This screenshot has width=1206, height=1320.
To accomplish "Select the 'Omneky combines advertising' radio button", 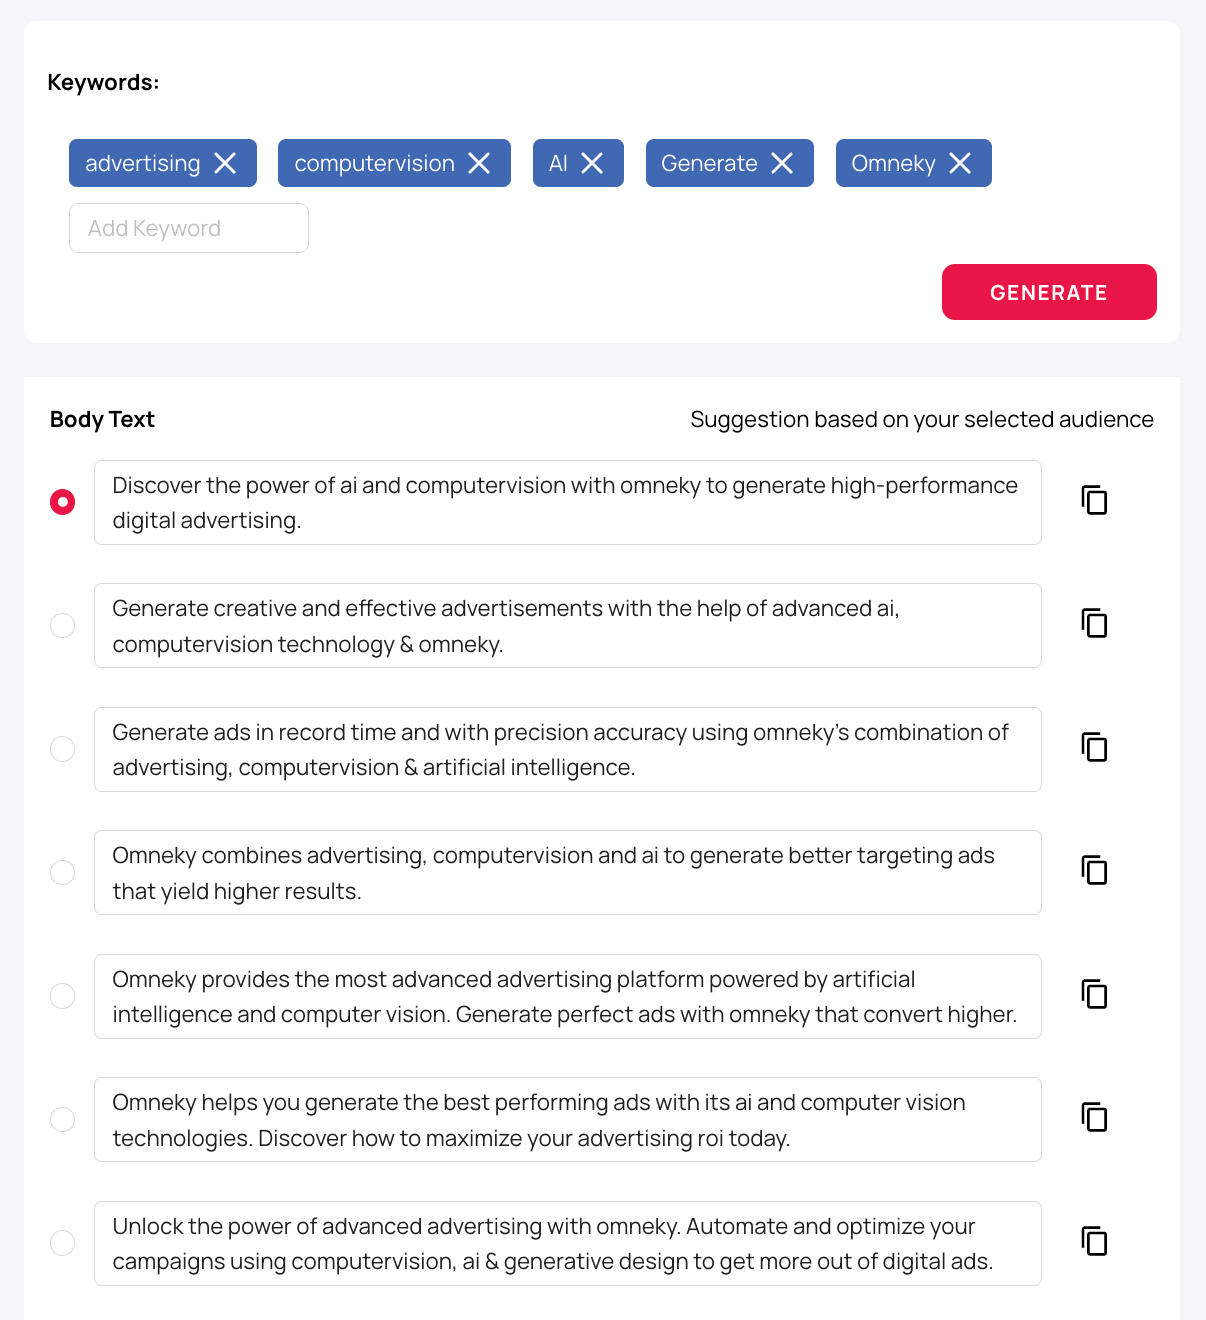I will coord(63,872).
